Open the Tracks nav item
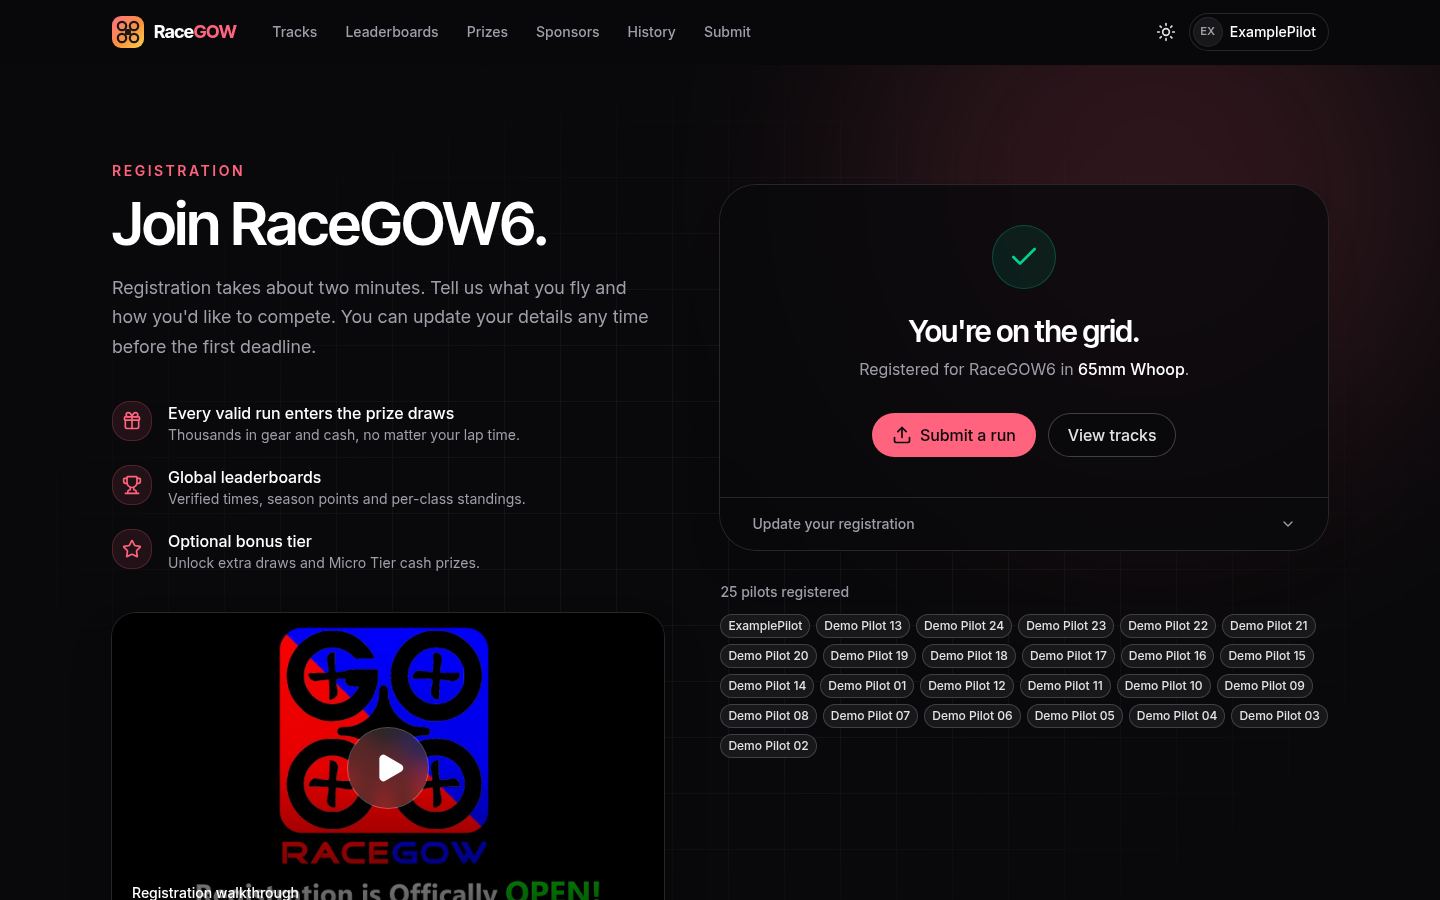Screen dimensions: 1440x900 295,32
